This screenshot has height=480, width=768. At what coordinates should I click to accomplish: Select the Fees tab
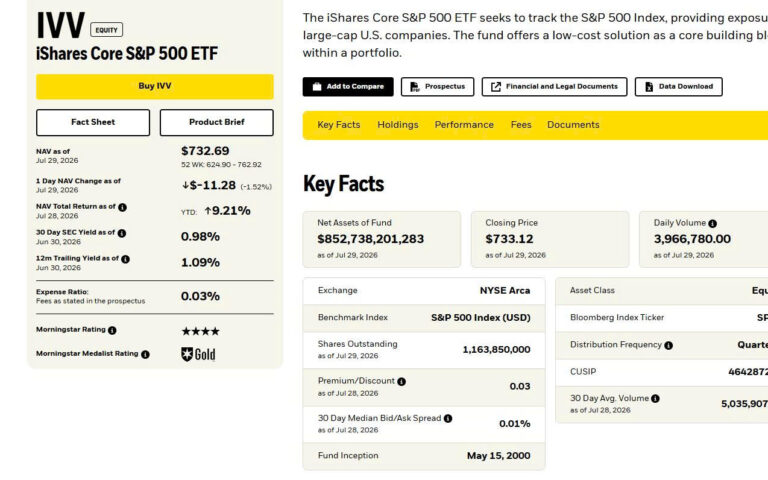[521, 125]
